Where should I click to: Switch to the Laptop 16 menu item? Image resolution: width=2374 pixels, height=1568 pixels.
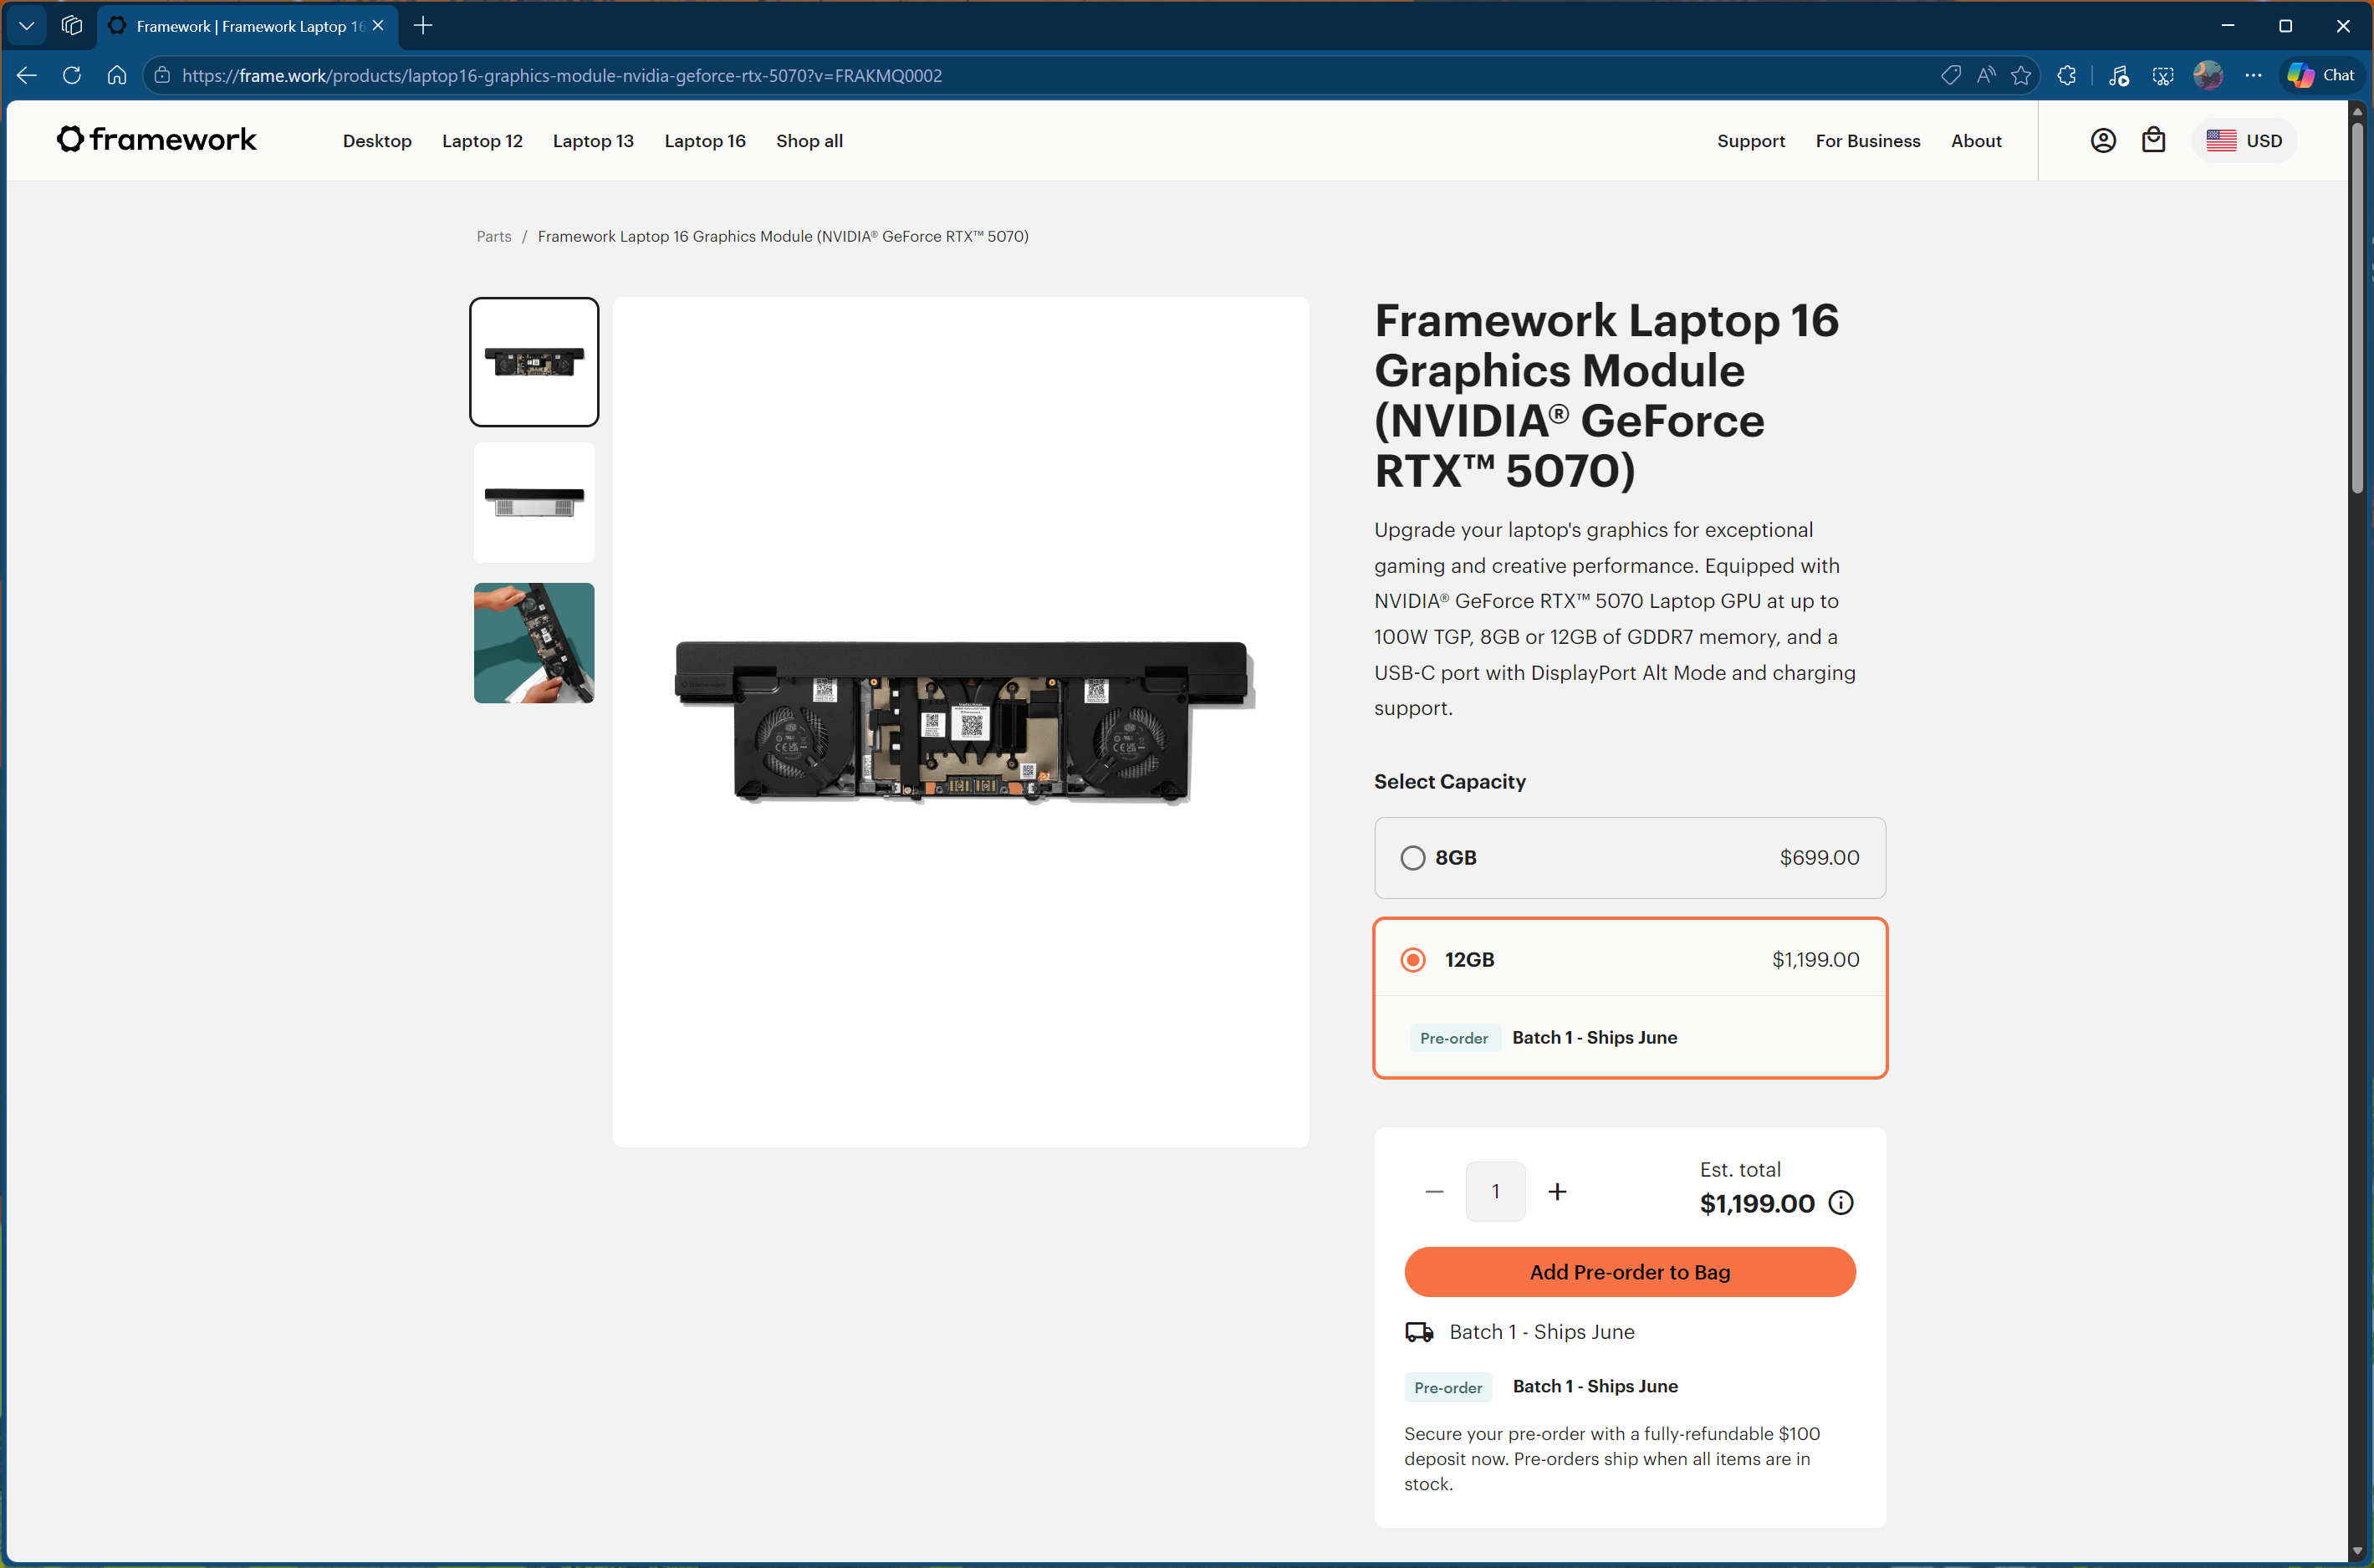click(704, 141)
